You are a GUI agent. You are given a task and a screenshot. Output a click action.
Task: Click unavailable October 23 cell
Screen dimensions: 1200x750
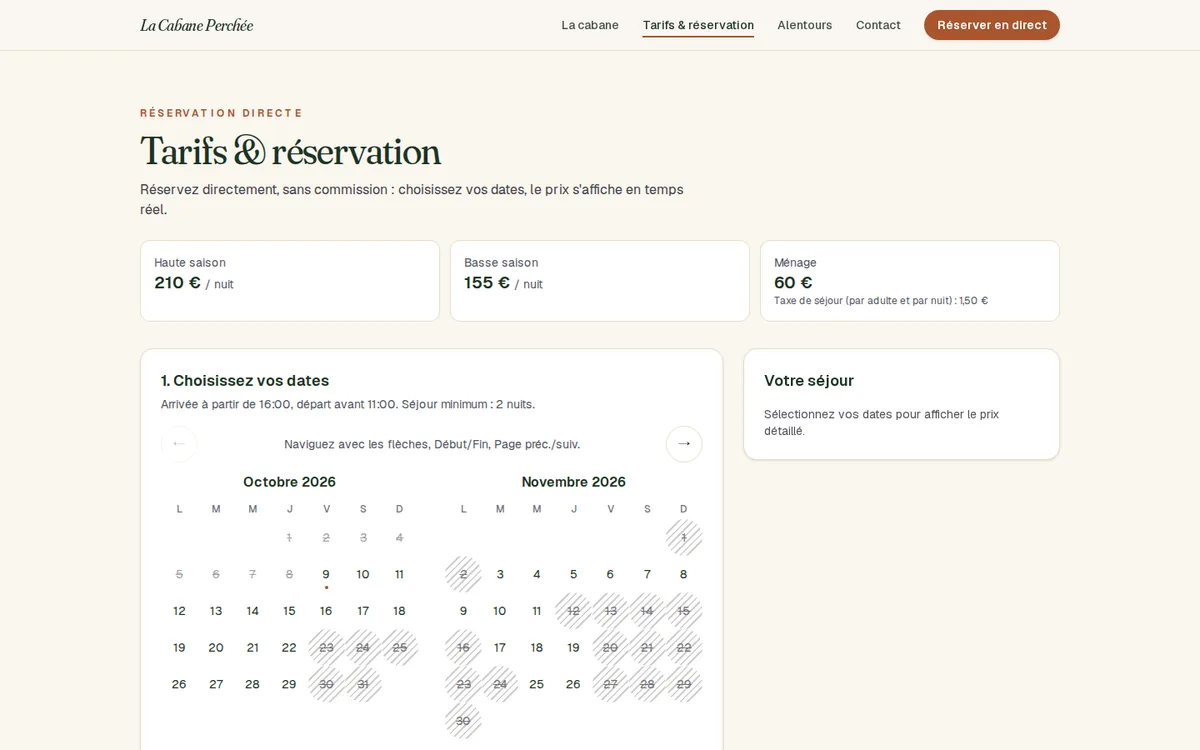(326, 648)
